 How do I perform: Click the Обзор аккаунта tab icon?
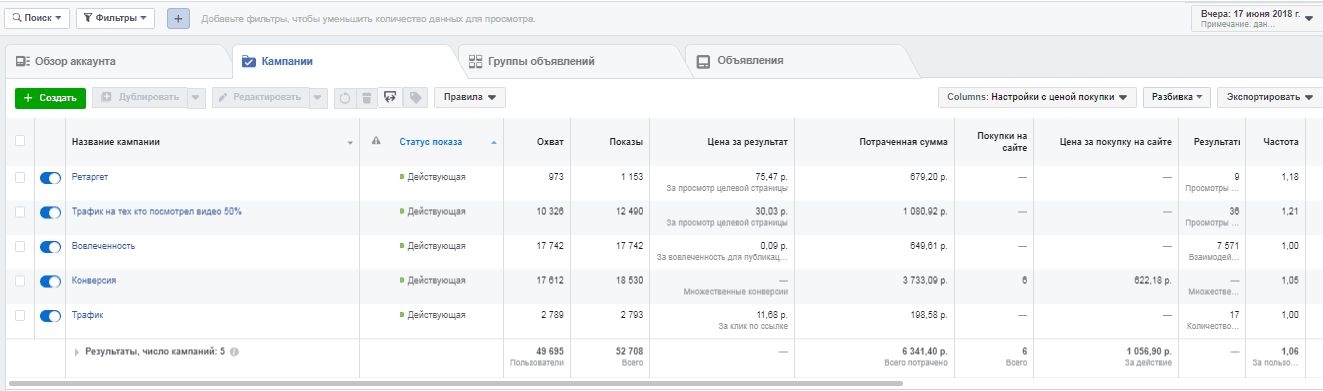point(22,62)
